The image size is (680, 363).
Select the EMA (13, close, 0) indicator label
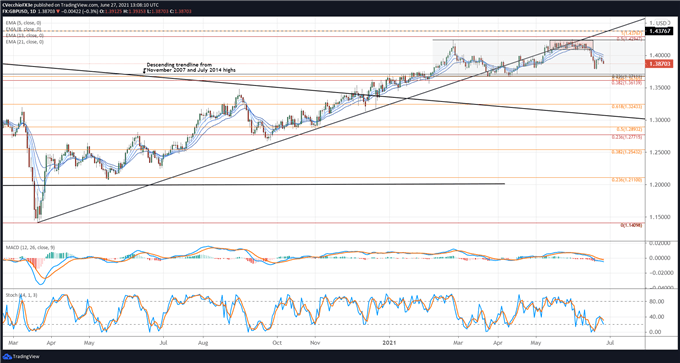25,35
